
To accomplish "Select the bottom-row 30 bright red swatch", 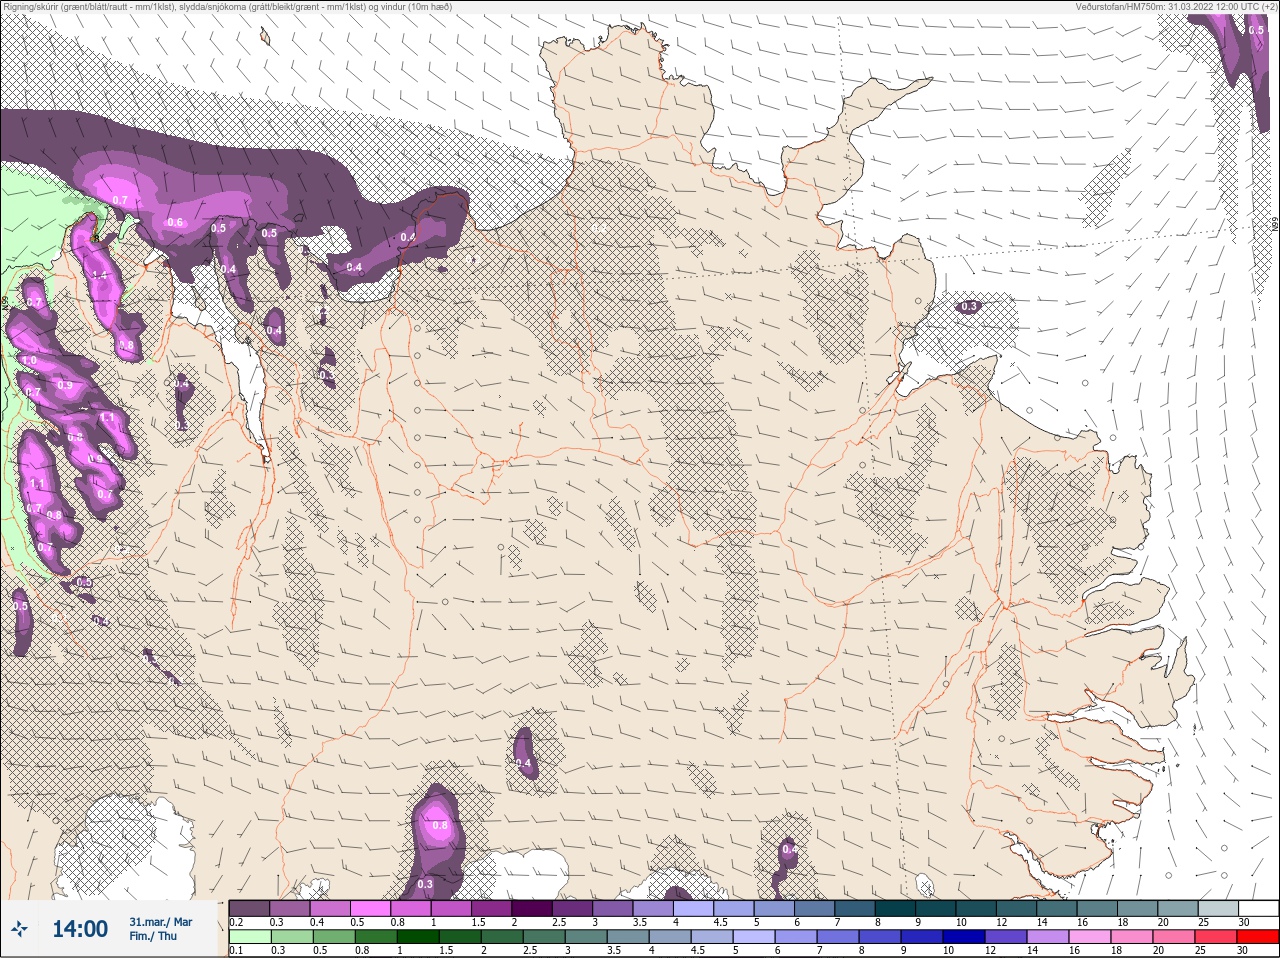I will [1260, 937].
